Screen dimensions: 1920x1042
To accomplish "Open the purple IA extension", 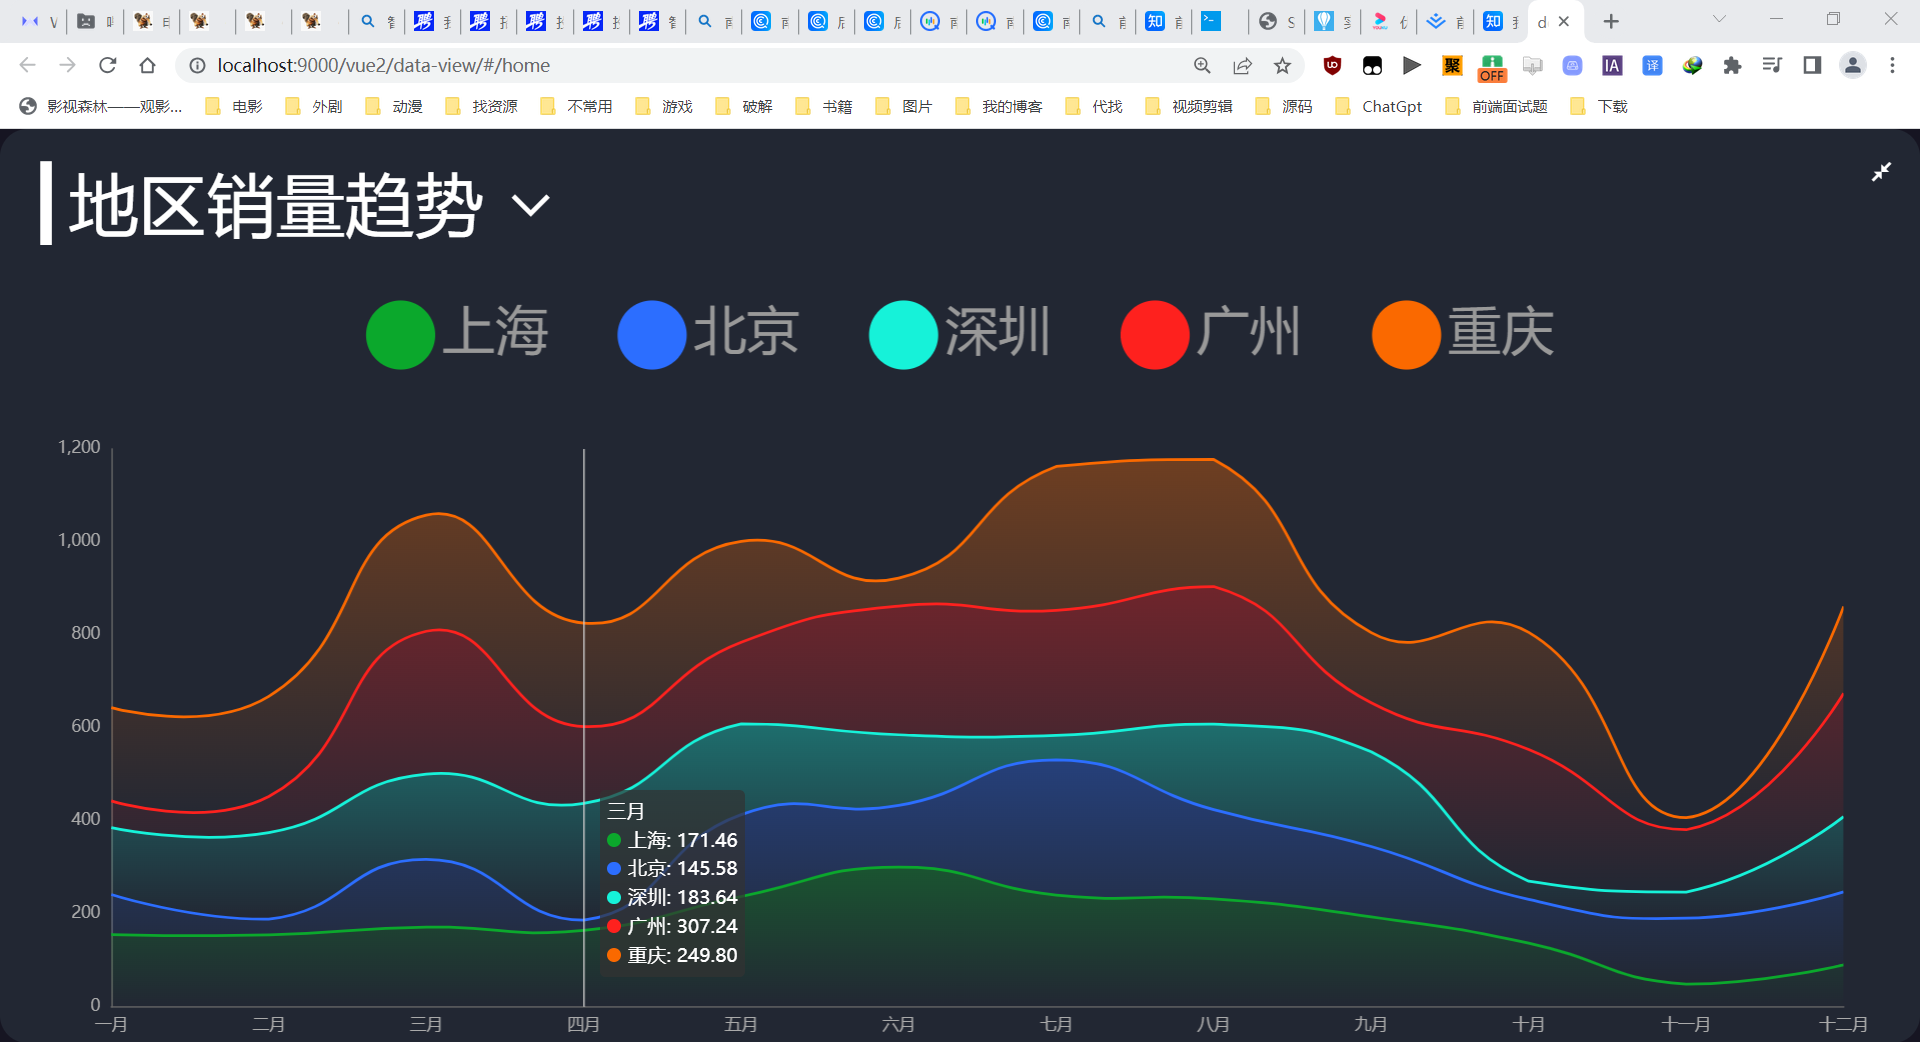I will [x=1612, y=65].
